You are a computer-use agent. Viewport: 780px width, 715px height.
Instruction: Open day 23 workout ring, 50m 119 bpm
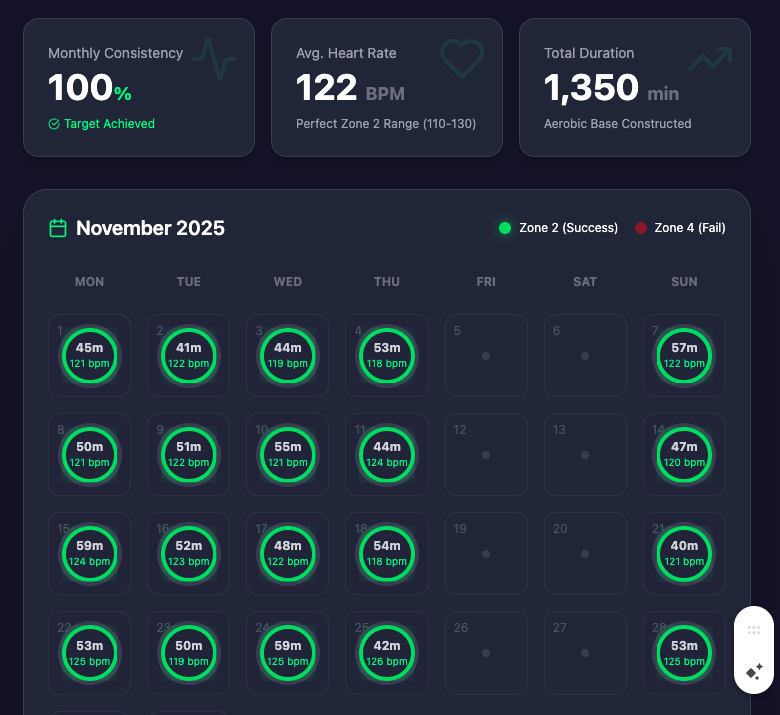tap(189, 653)
